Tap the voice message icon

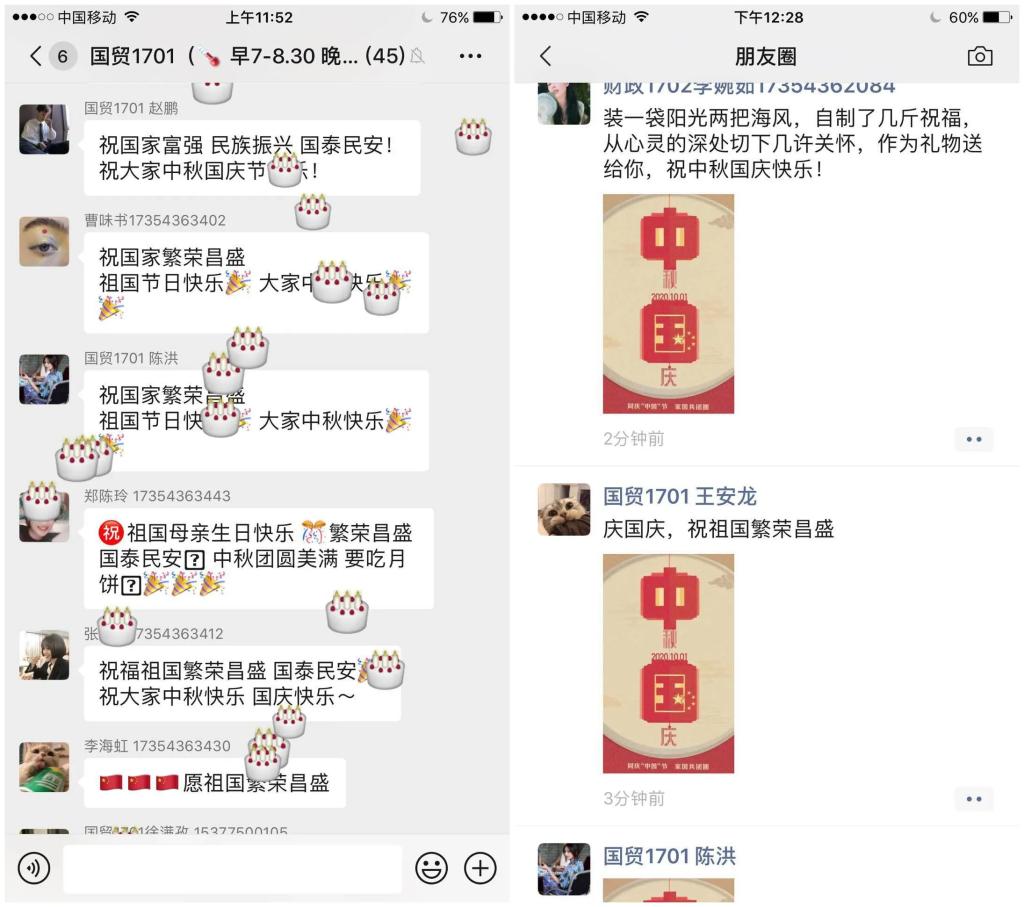coord(34,868)
